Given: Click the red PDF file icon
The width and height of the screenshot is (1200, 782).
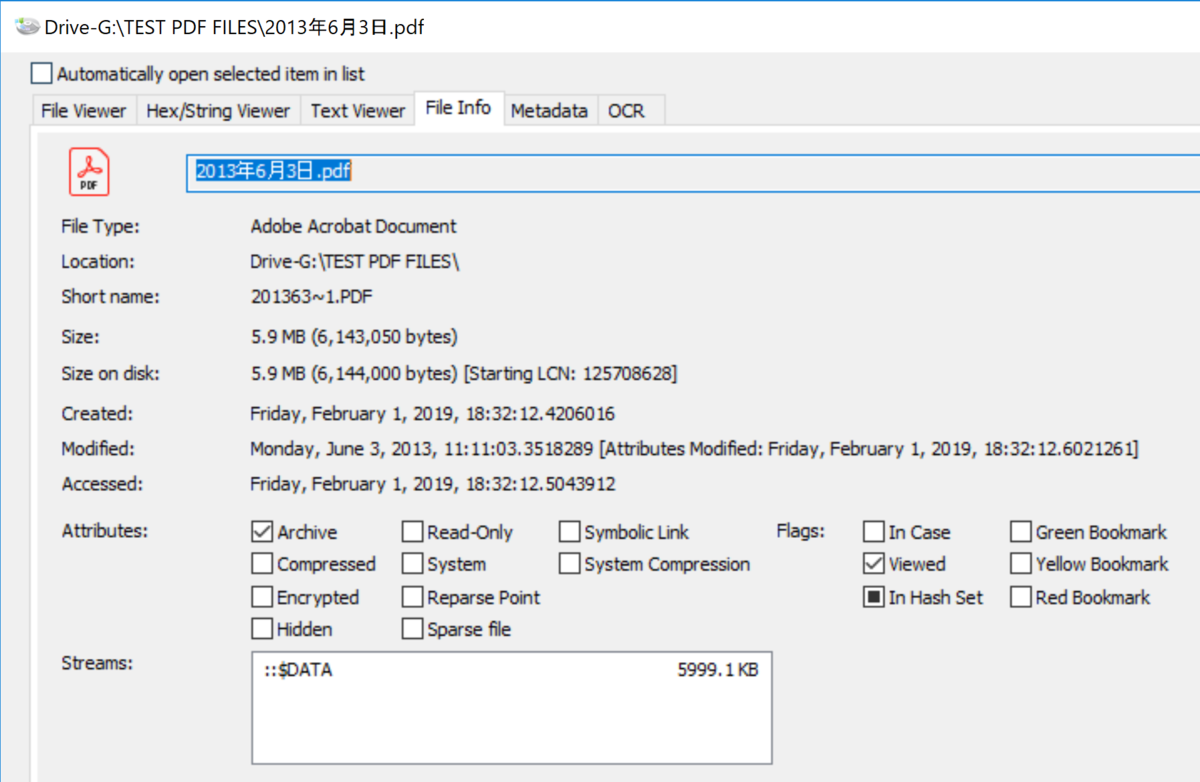Looking at the screenshot, I should tap(89, 171).
